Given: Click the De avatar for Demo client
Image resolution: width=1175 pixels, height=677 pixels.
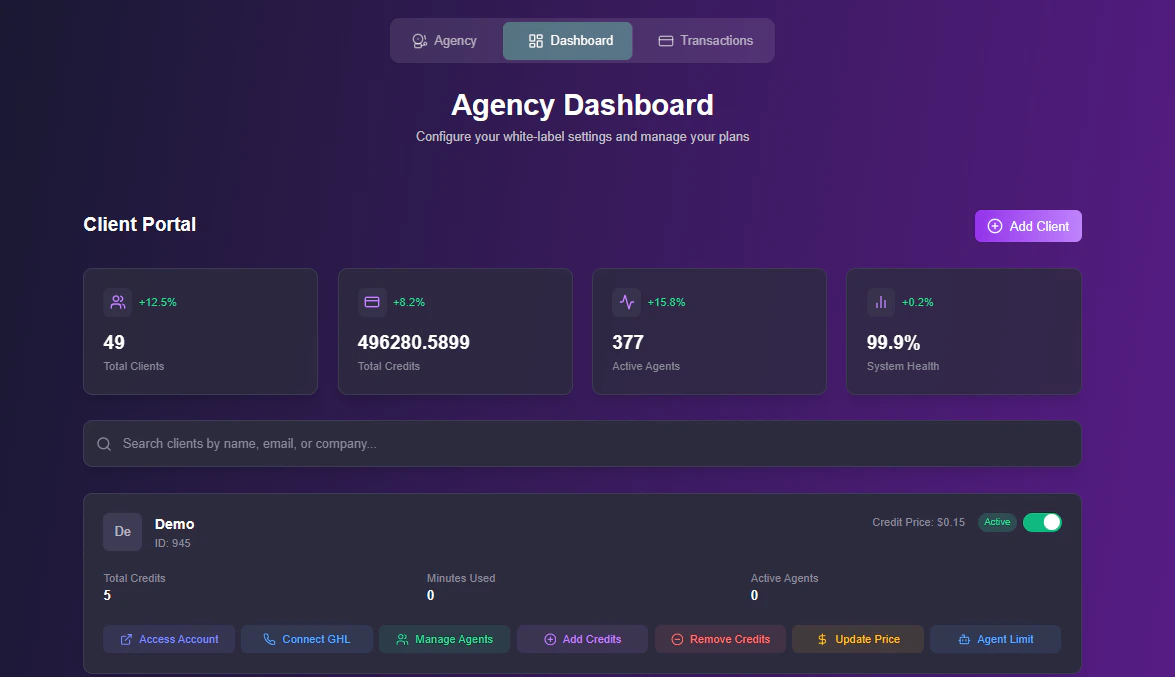Looking at the screenshot, I should click(122, 532).
